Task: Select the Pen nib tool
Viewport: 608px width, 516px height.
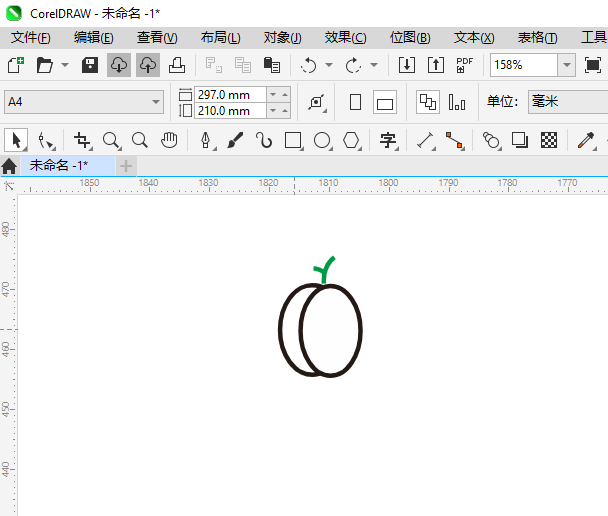Action: tap(206, 140)
